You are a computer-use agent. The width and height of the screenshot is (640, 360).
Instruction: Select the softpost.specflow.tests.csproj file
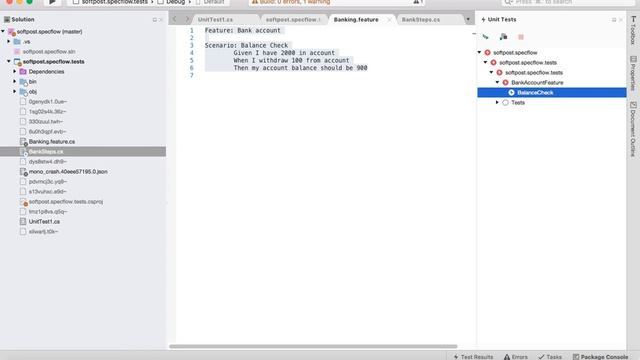pos(66,202)
